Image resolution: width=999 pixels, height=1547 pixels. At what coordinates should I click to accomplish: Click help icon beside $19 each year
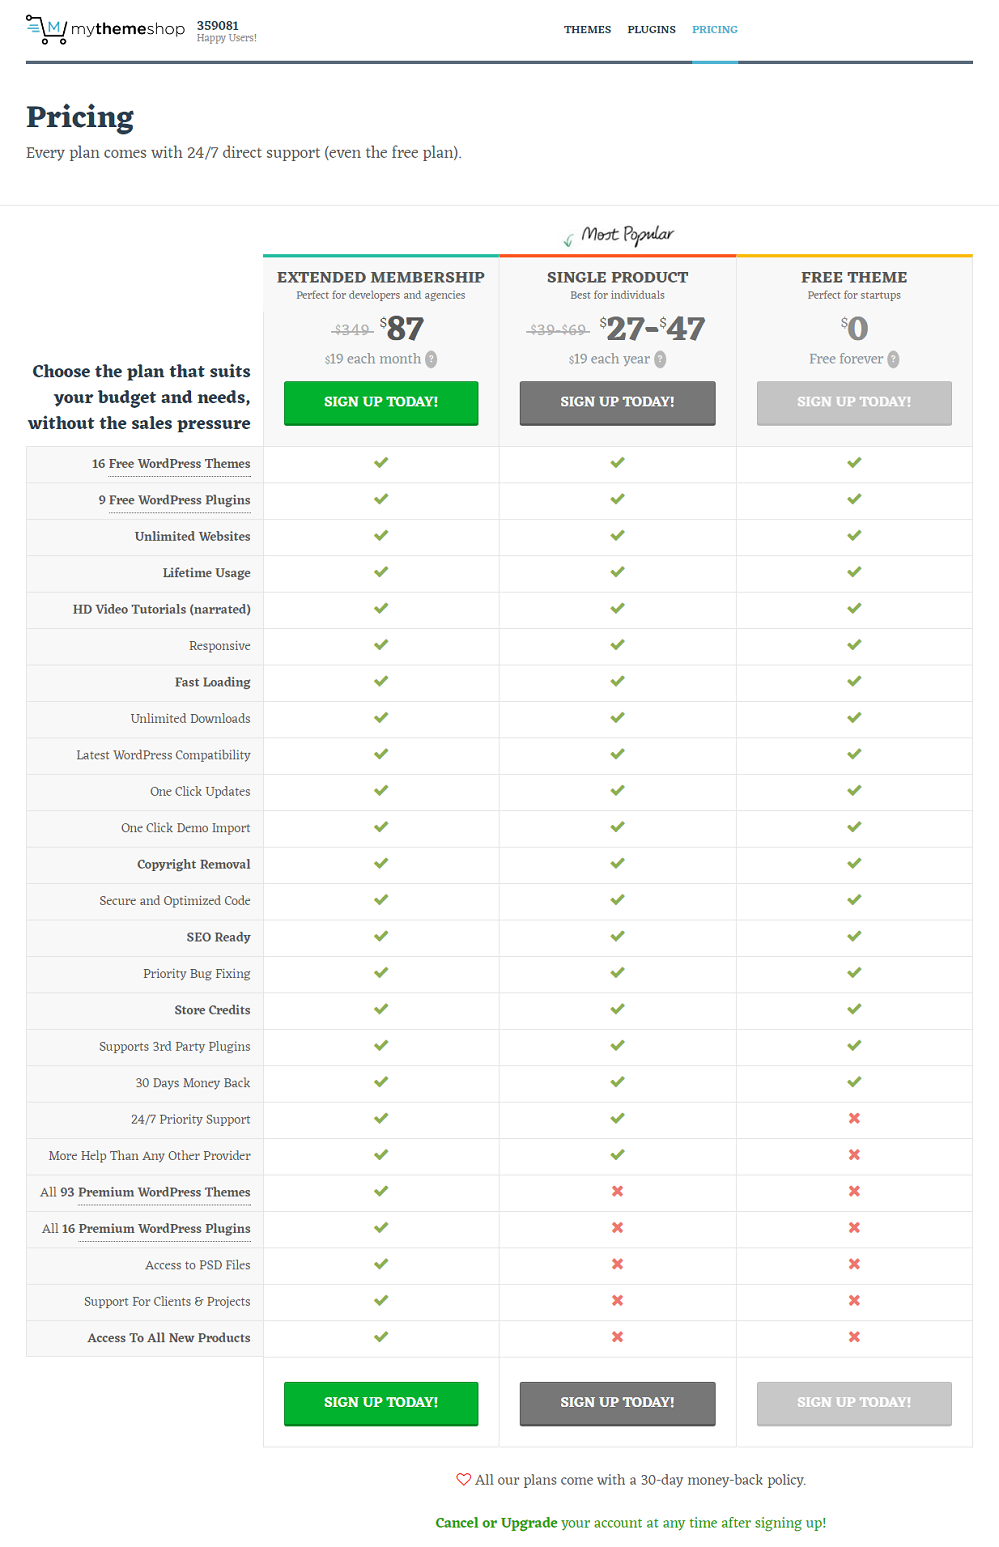[660, 359]
